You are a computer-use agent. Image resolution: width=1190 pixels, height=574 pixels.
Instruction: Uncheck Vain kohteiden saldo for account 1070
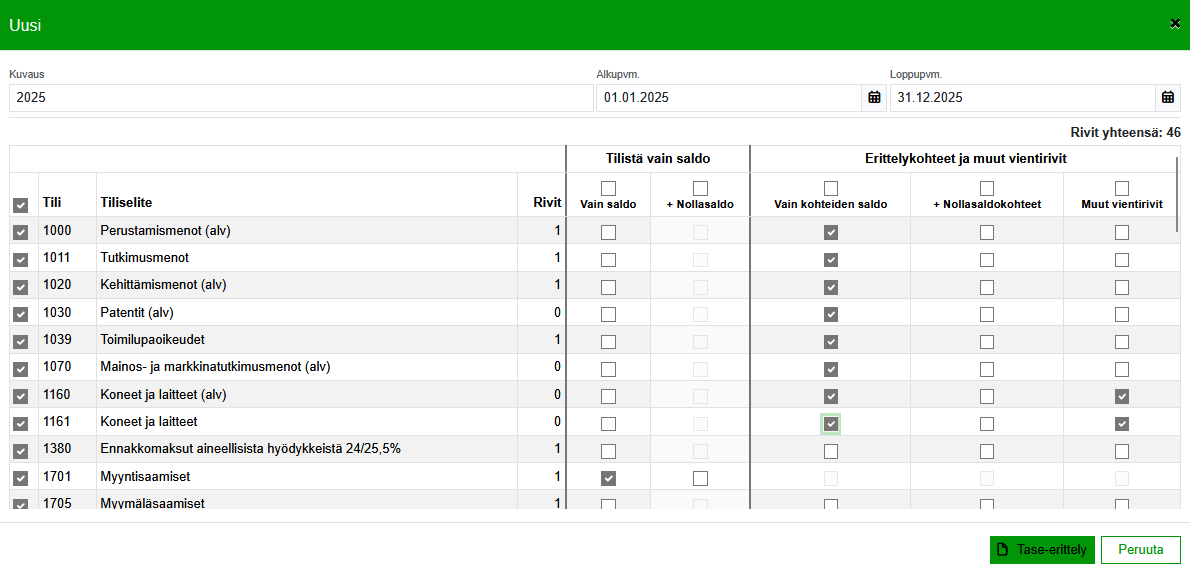coord(831,369)
